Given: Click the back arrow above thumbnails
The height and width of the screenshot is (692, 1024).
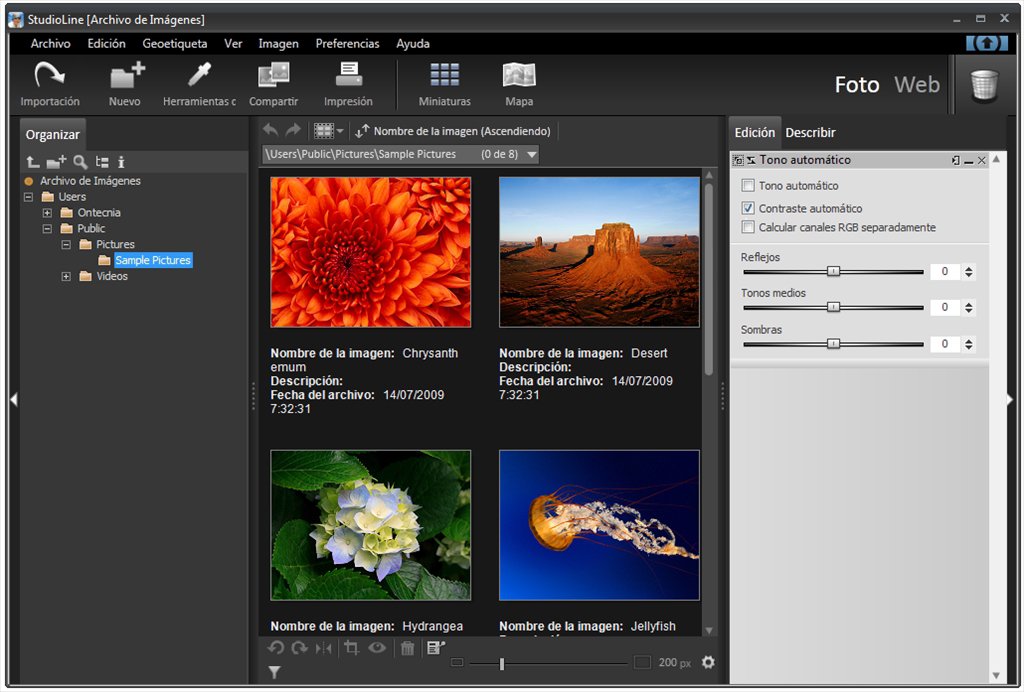Looking at the screenshot, I should [270, 131].
